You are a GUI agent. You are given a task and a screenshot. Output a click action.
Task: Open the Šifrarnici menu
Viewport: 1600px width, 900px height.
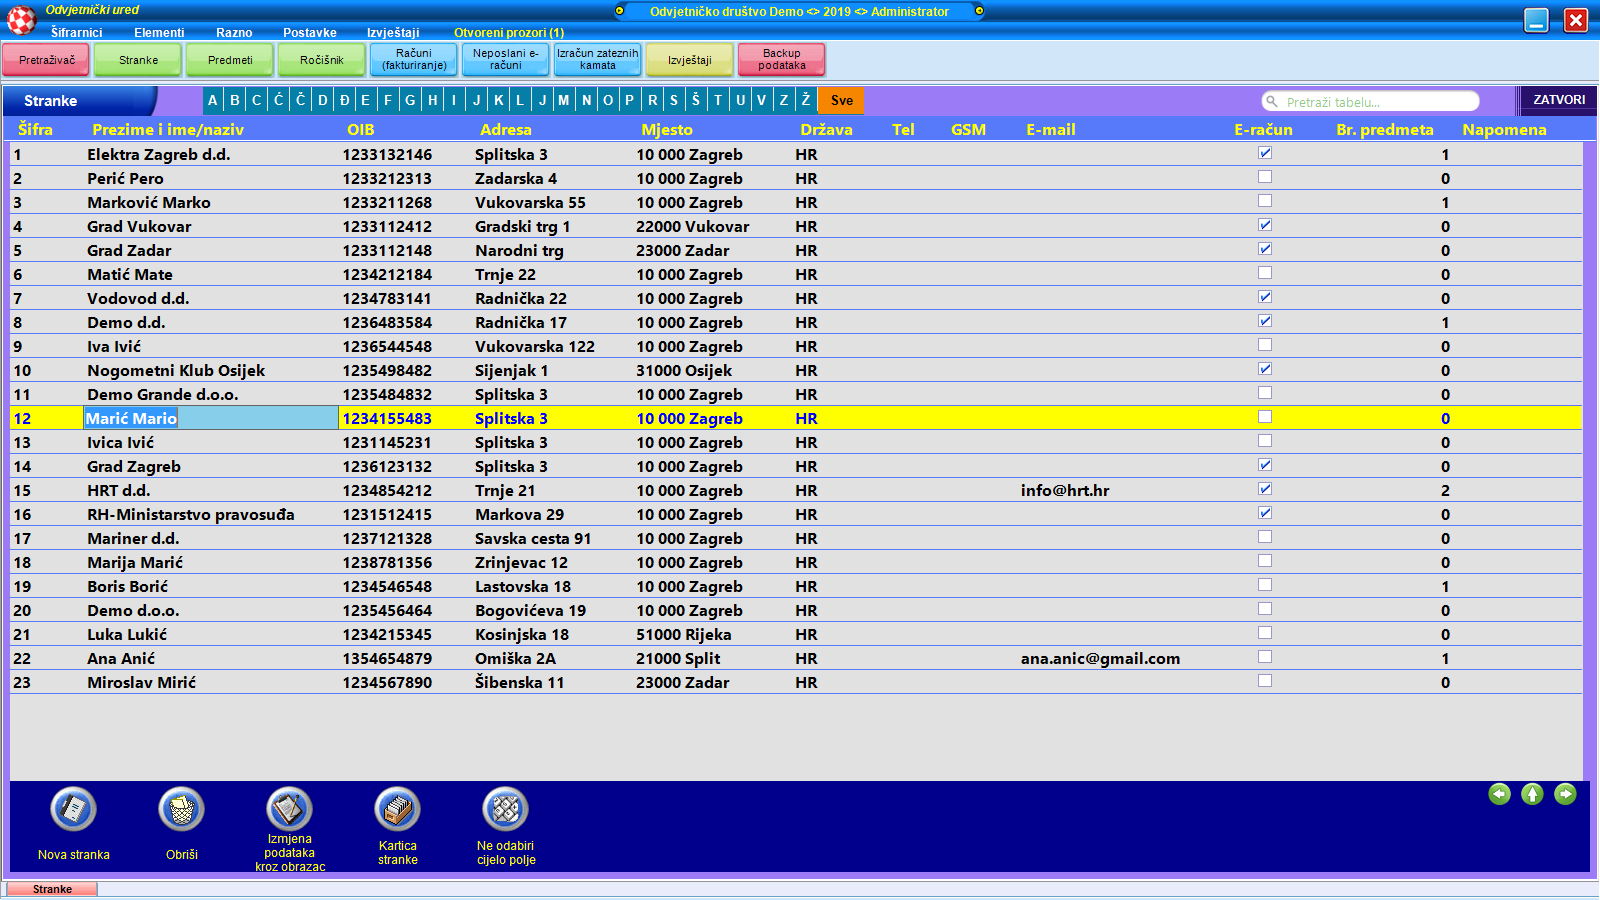tap(76, 33)
